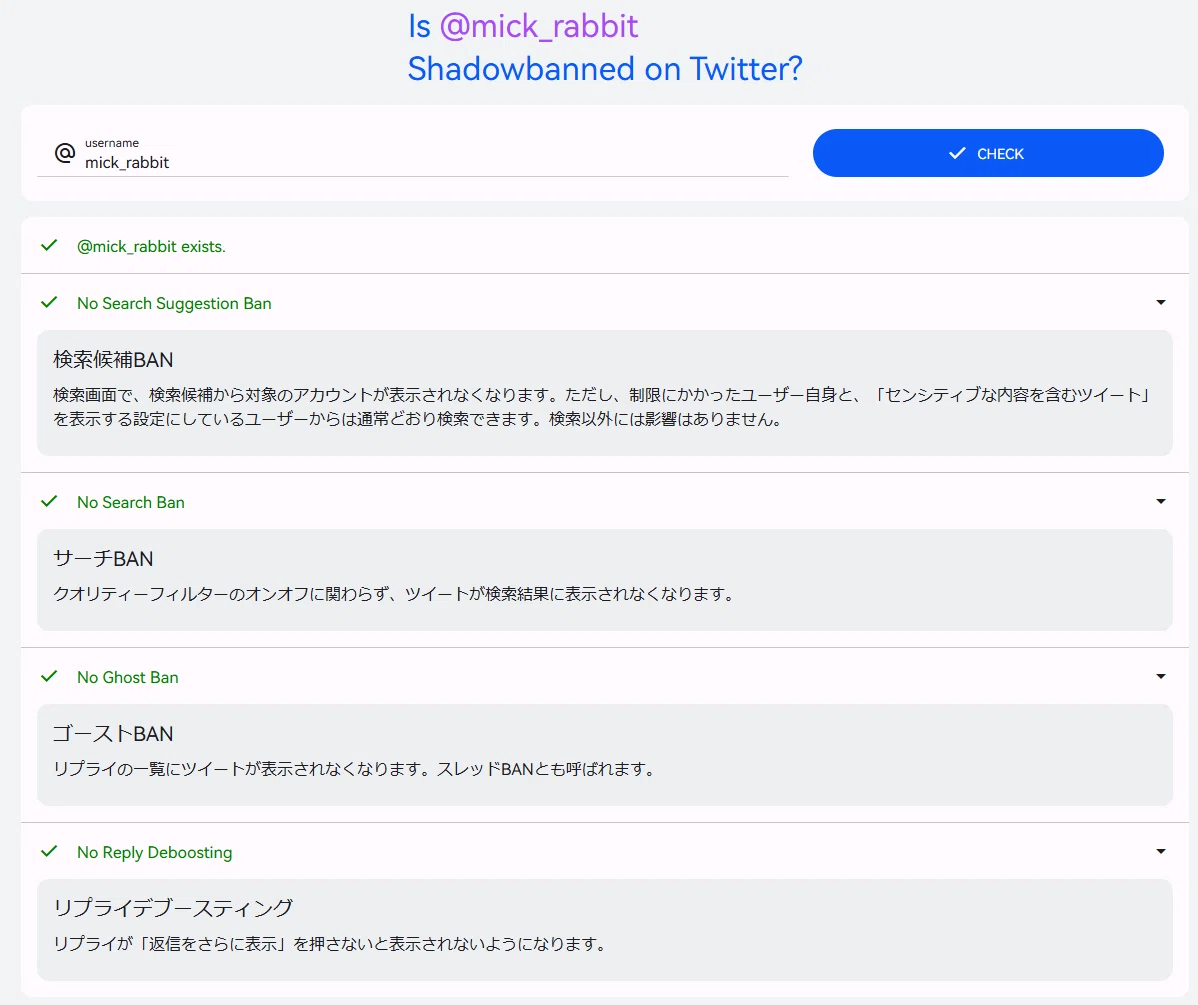Click the blue CHECK button

(988, 153)
